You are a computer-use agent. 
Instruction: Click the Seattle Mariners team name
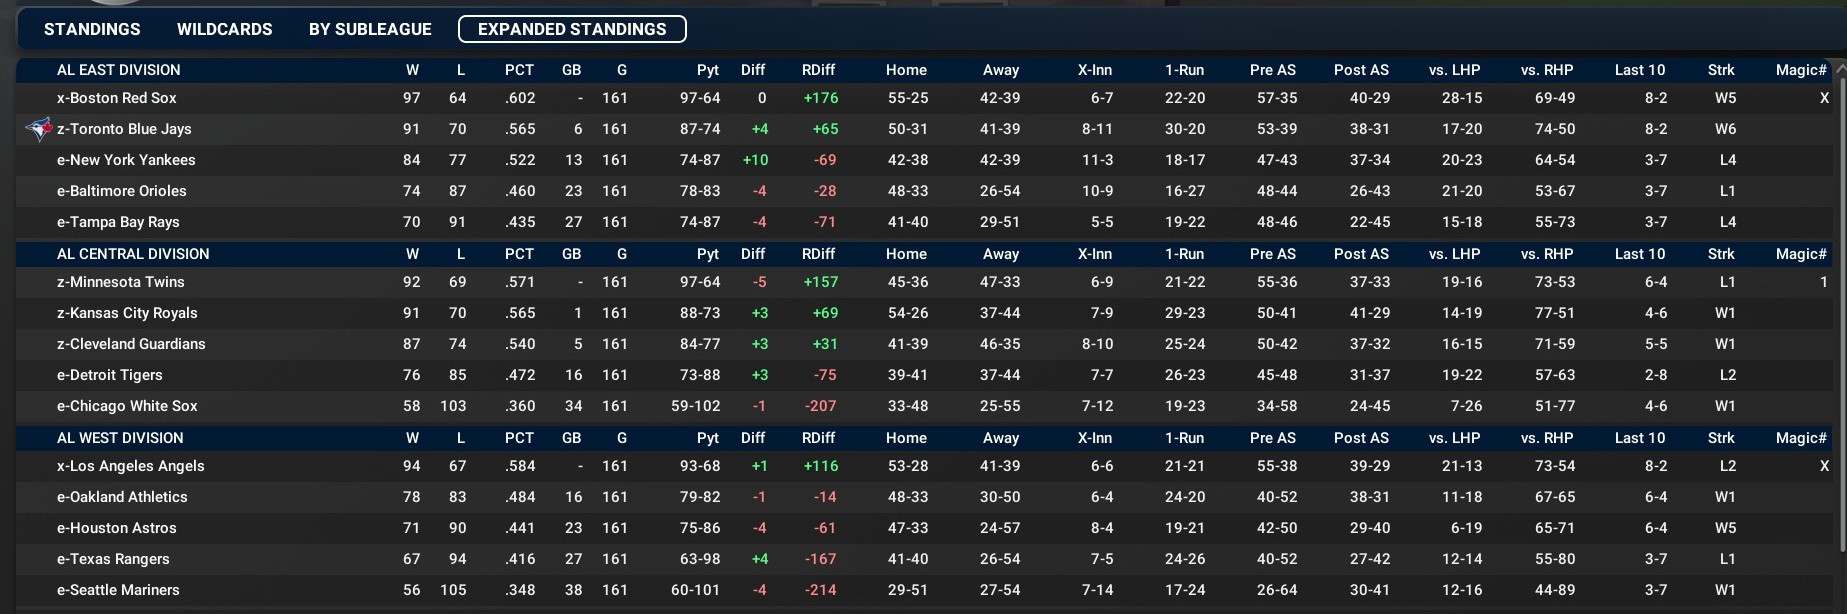point(118,590)
